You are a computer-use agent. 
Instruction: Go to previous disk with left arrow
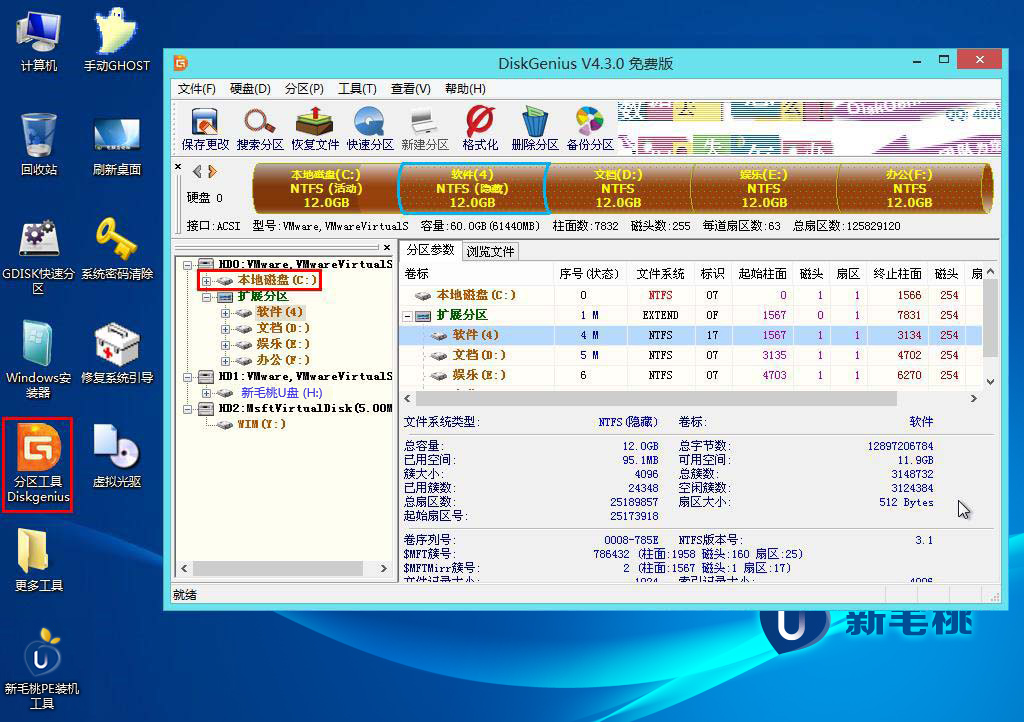click(197, 172)
